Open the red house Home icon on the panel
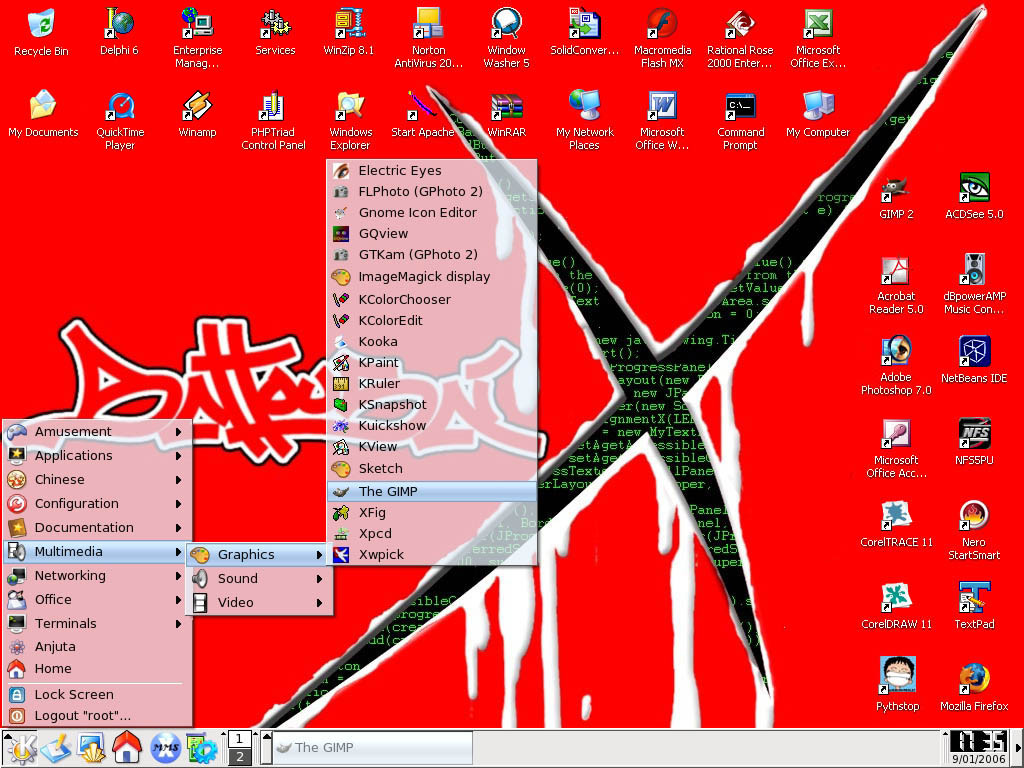The image size is (1024, 768). (127, 748)
